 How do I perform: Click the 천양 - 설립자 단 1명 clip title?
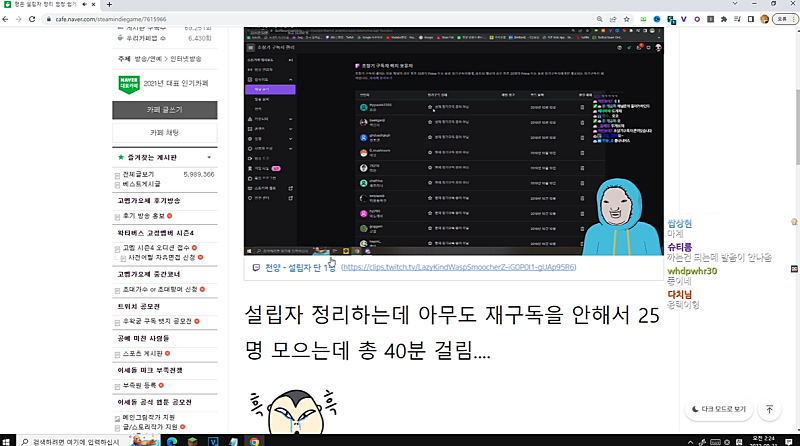pyautogui.click(x=300, y=267)
